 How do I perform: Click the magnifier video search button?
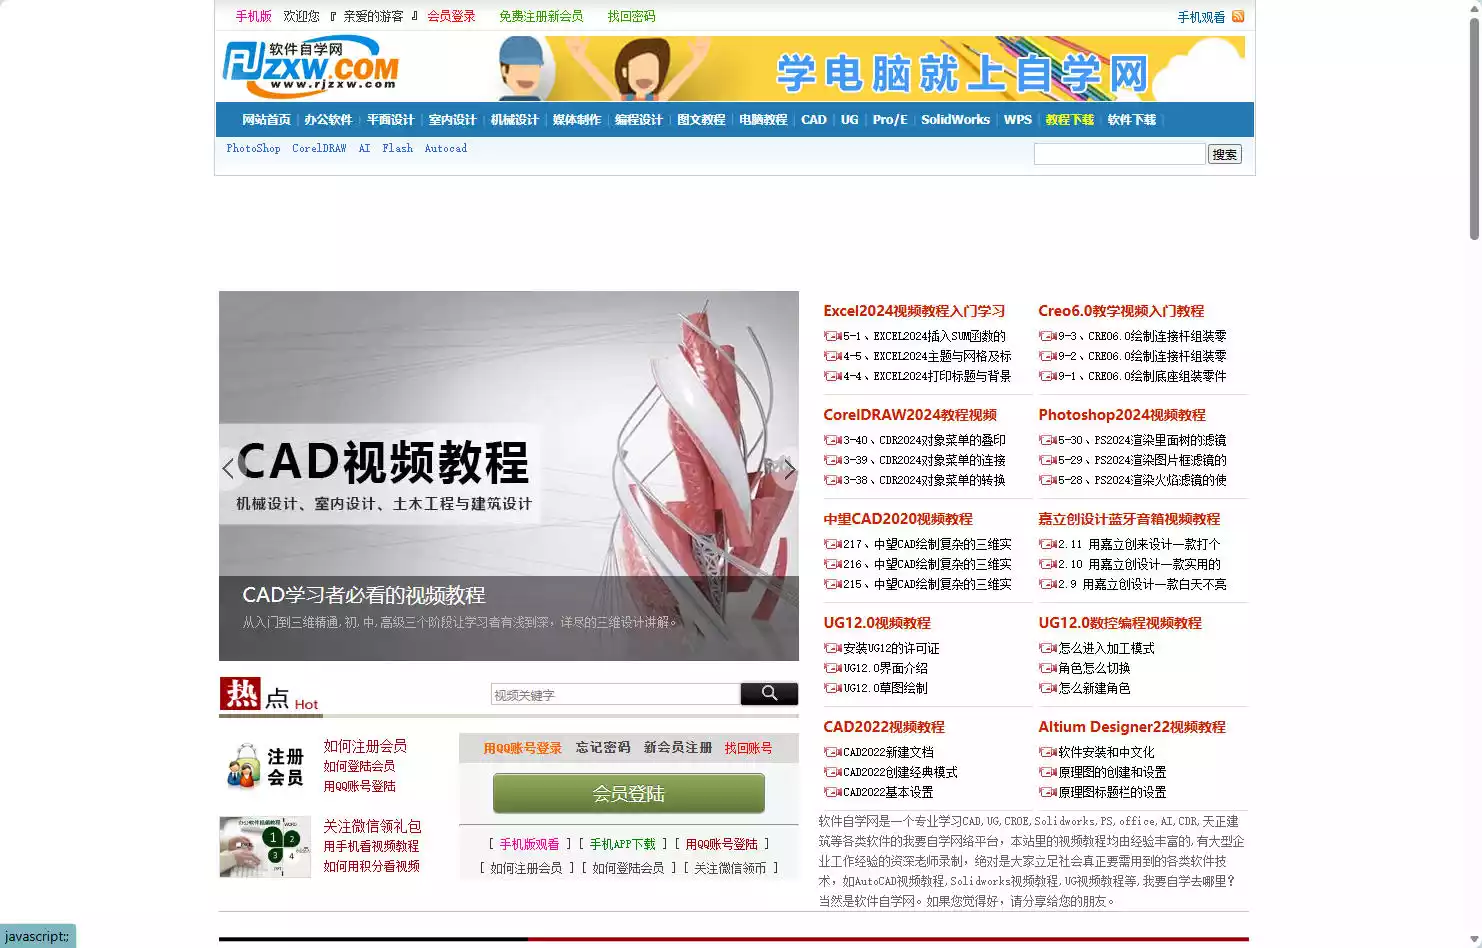(x=769, y=693)
